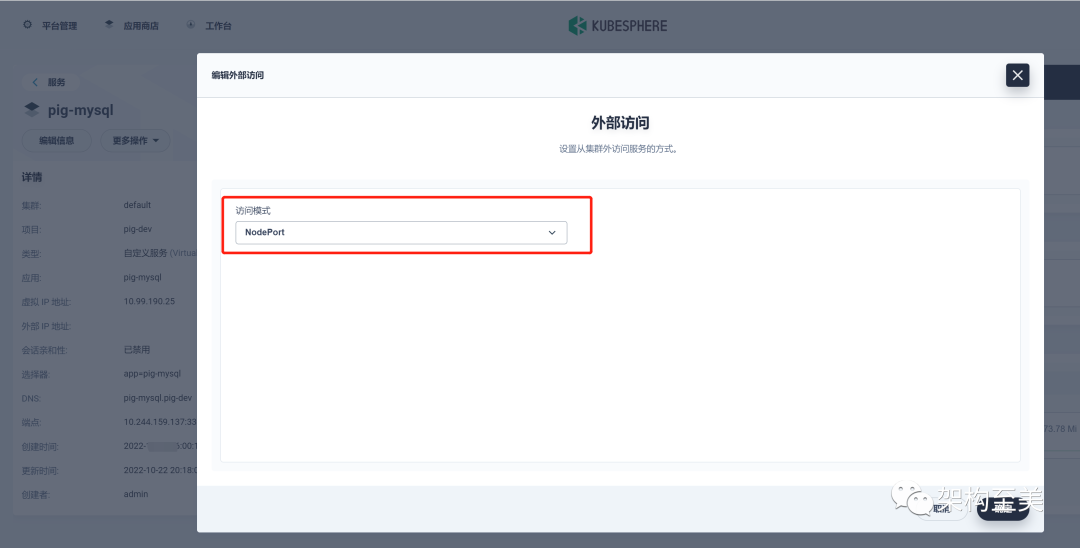Open 工作台 in the top navigation
Image resolution: width=1080 pixels, height=548 pixels.
(x=218, y=26)
